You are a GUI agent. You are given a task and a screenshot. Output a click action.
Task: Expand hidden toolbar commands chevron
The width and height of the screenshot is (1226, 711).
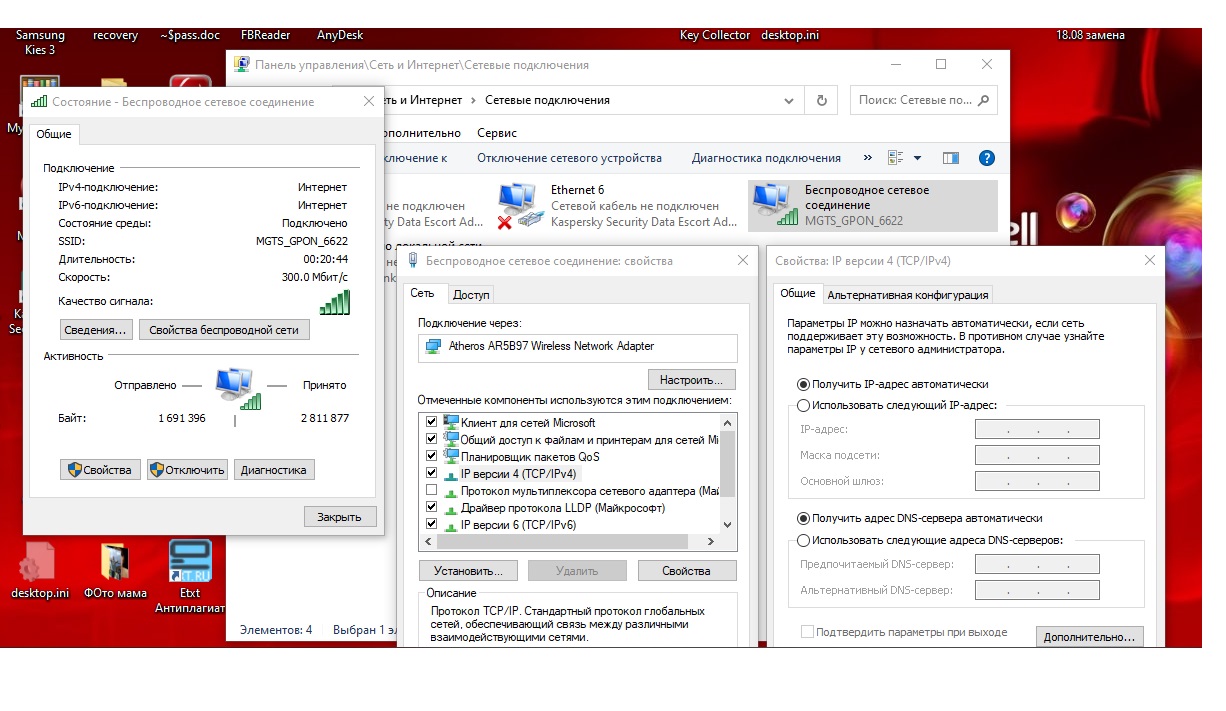pyautogui.click(x=867, y=158)
